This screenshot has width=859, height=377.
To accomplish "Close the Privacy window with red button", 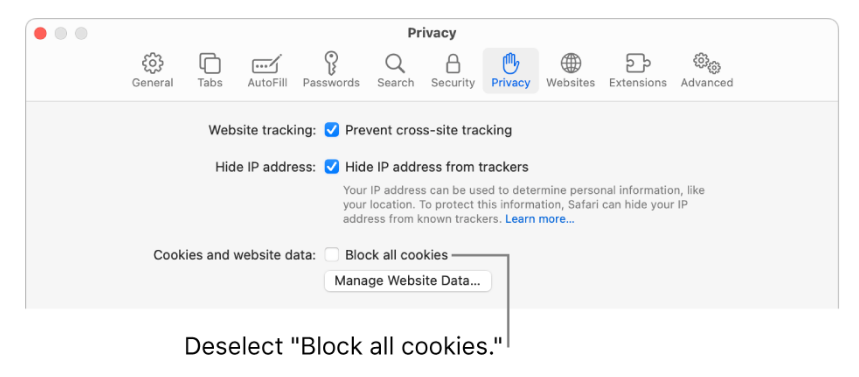I will [x=40, y=33].
